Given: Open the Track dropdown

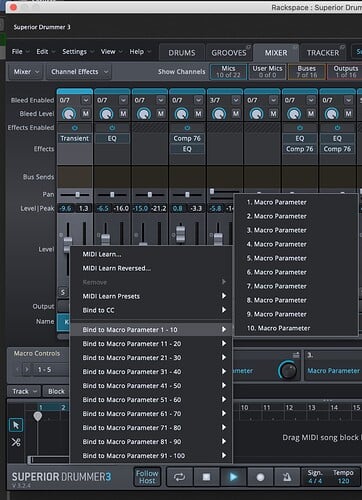Looking at the screenshot, I should [24, 391].
